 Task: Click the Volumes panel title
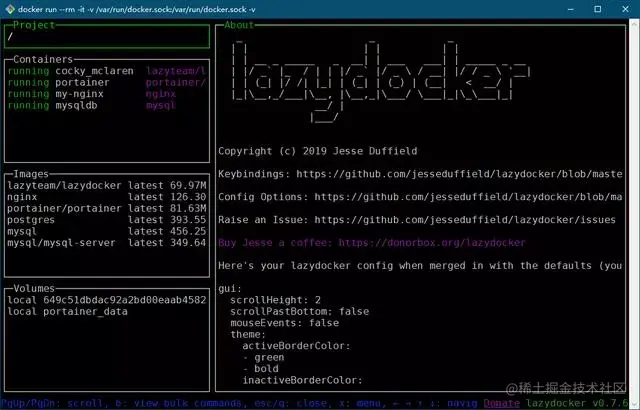34,288
